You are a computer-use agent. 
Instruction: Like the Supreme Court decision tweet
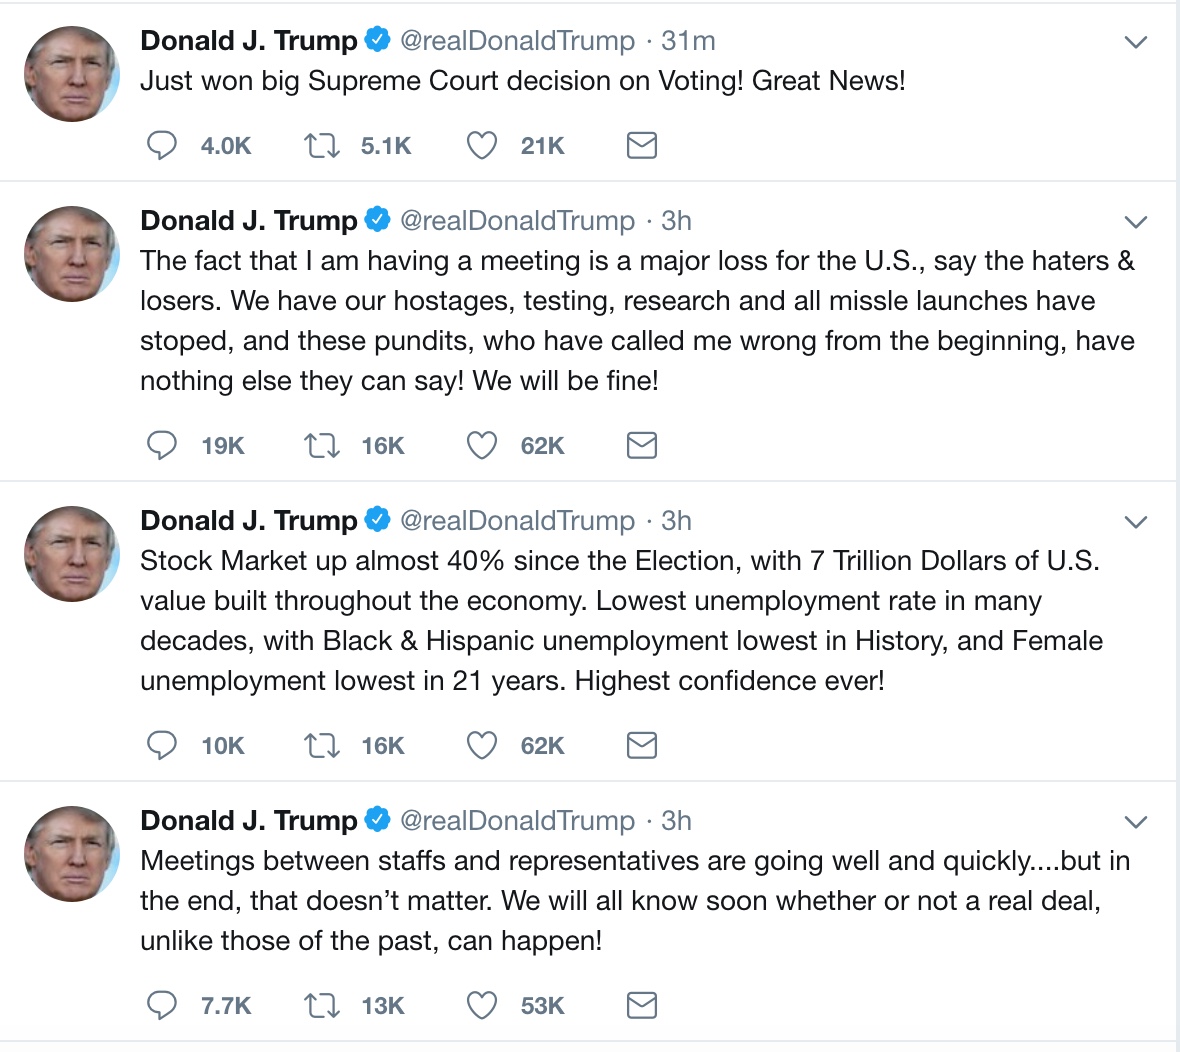pyautogui.click(x=482, y=146)
